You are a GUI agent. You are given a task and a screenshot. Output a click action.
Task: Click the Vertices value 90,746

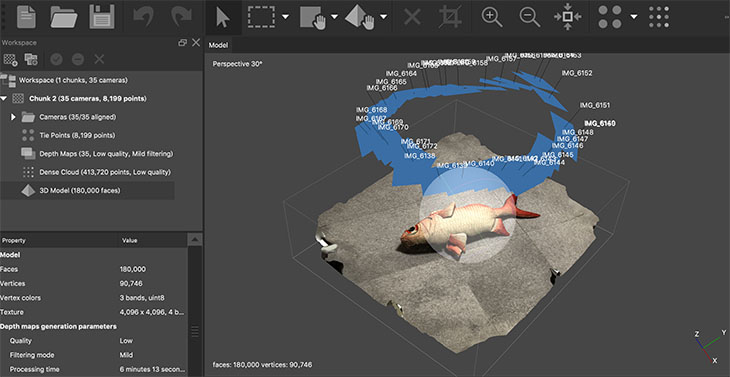131,283
